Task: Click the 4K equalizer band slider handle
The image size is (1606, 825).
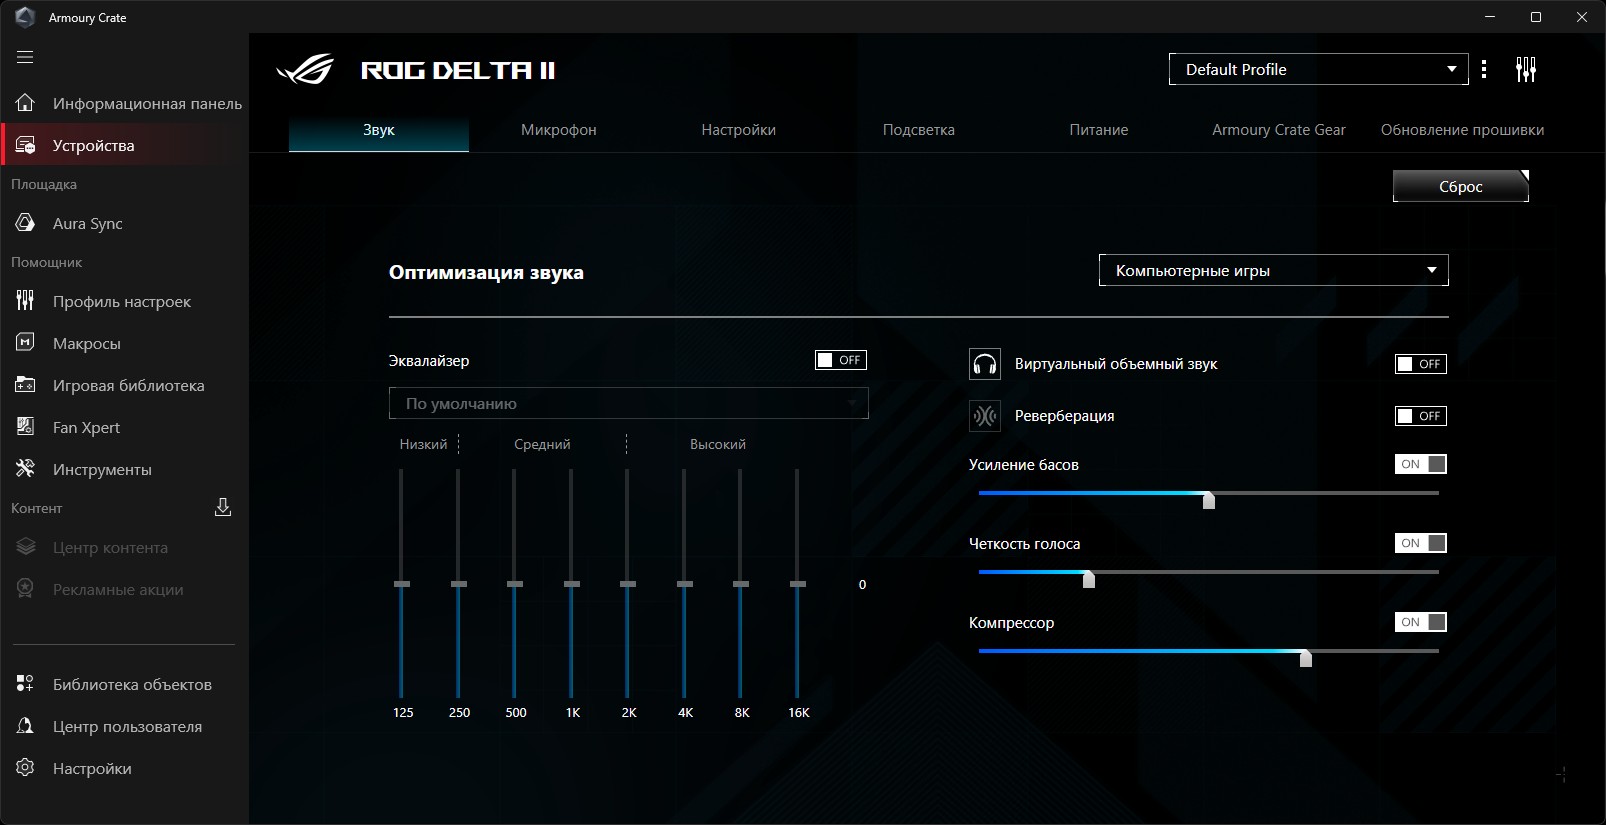Action: (685, 584)
